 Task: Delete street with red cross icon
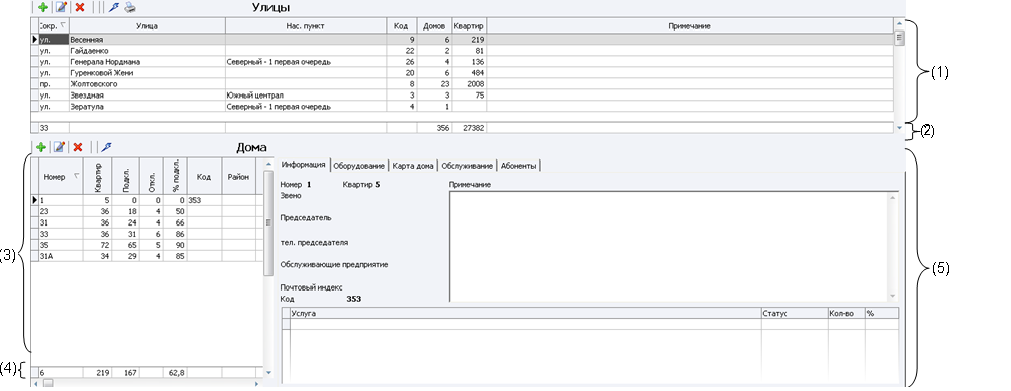click(80, 8)
